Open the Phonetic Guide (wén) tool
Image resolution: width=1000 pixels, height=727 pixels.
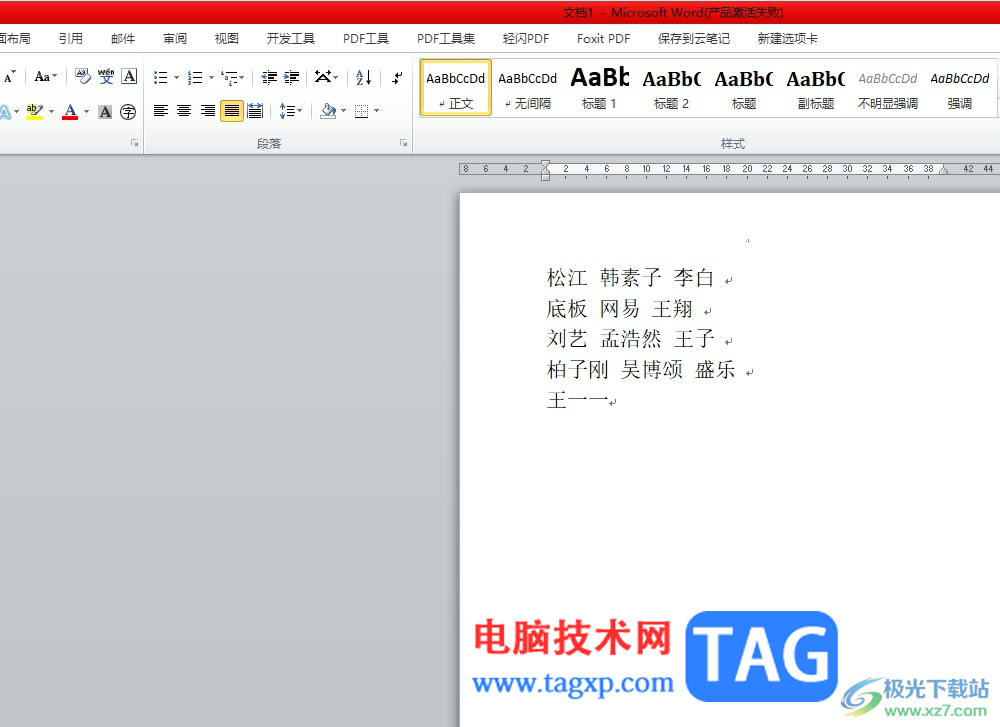(106, 77)
